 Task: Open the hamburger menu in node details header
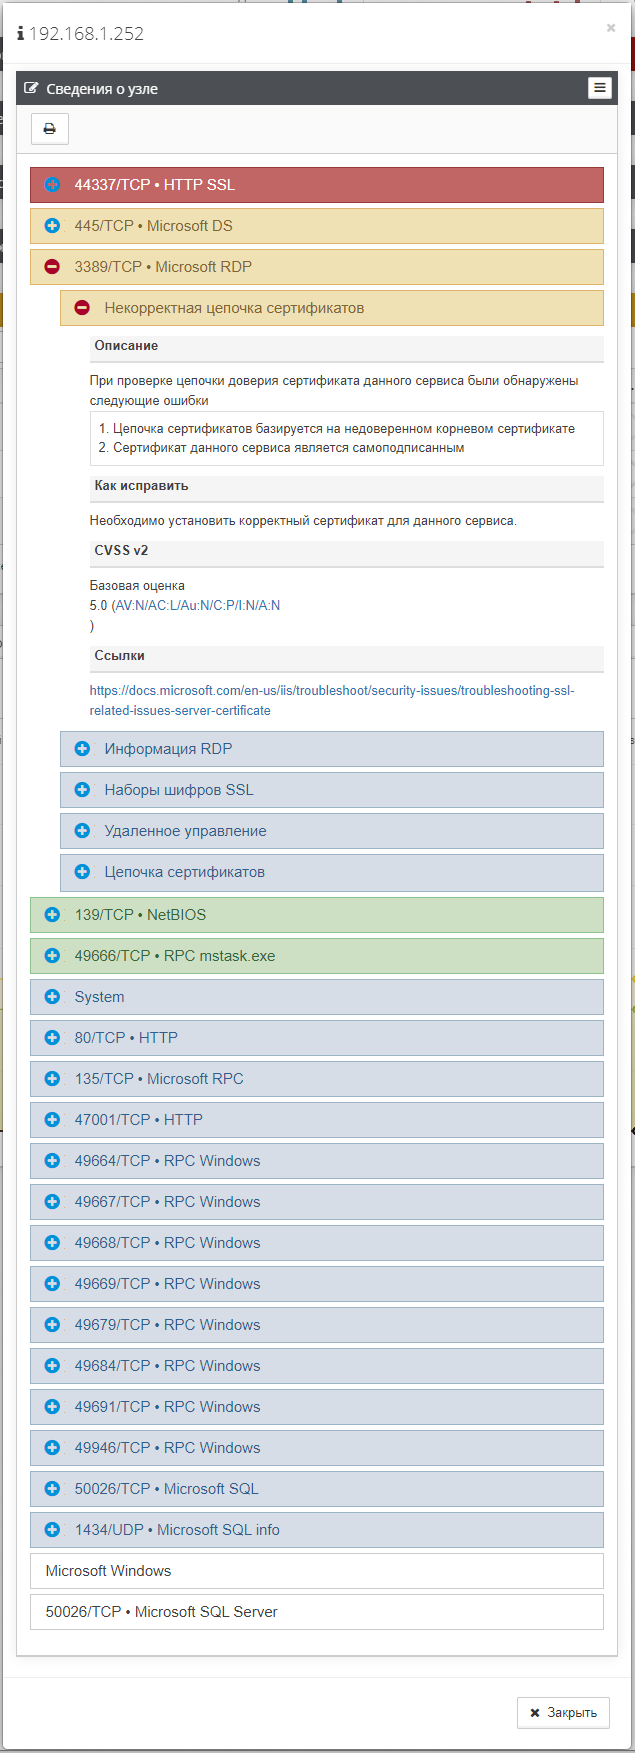(599, 88)
